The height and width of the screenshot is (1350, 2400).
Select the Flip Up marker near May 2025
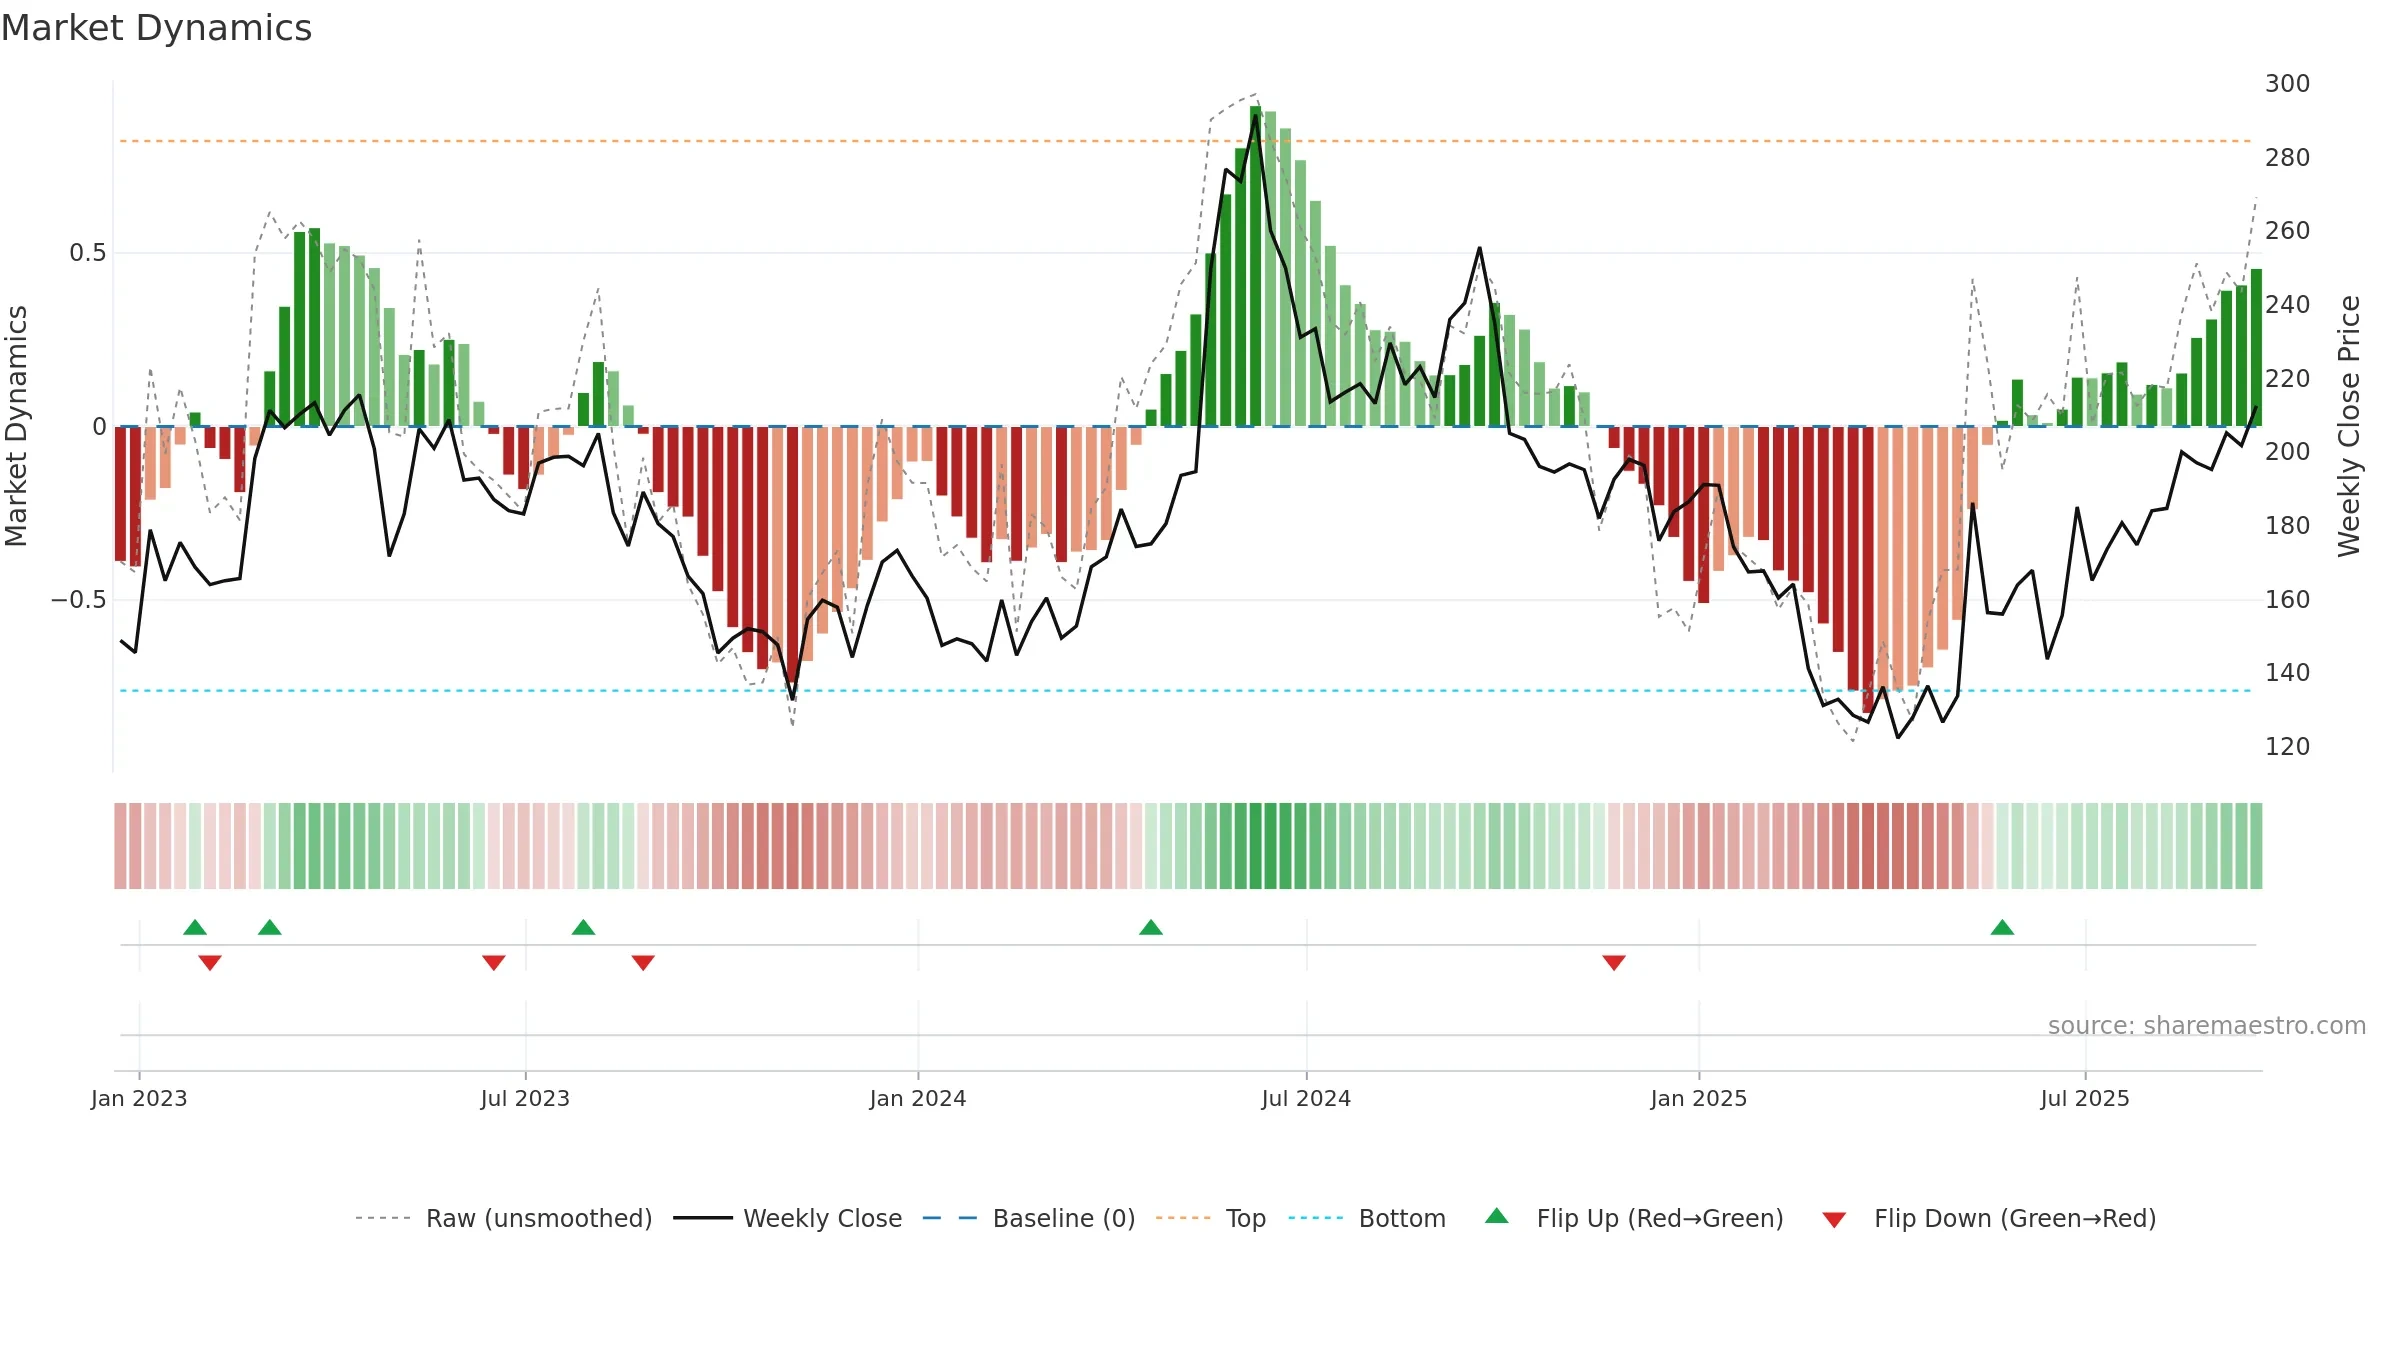click(x=2002, y=927)
